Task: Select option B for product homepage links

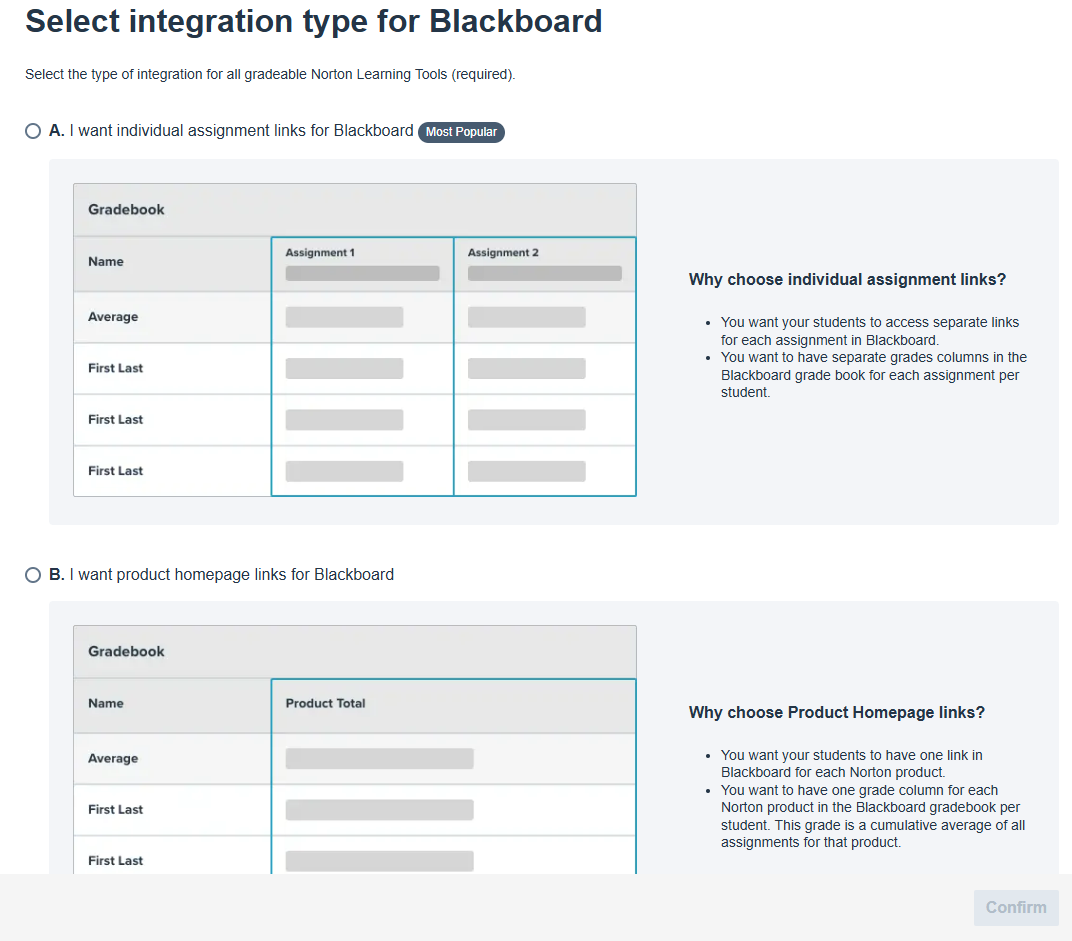Action: [33, 575]
